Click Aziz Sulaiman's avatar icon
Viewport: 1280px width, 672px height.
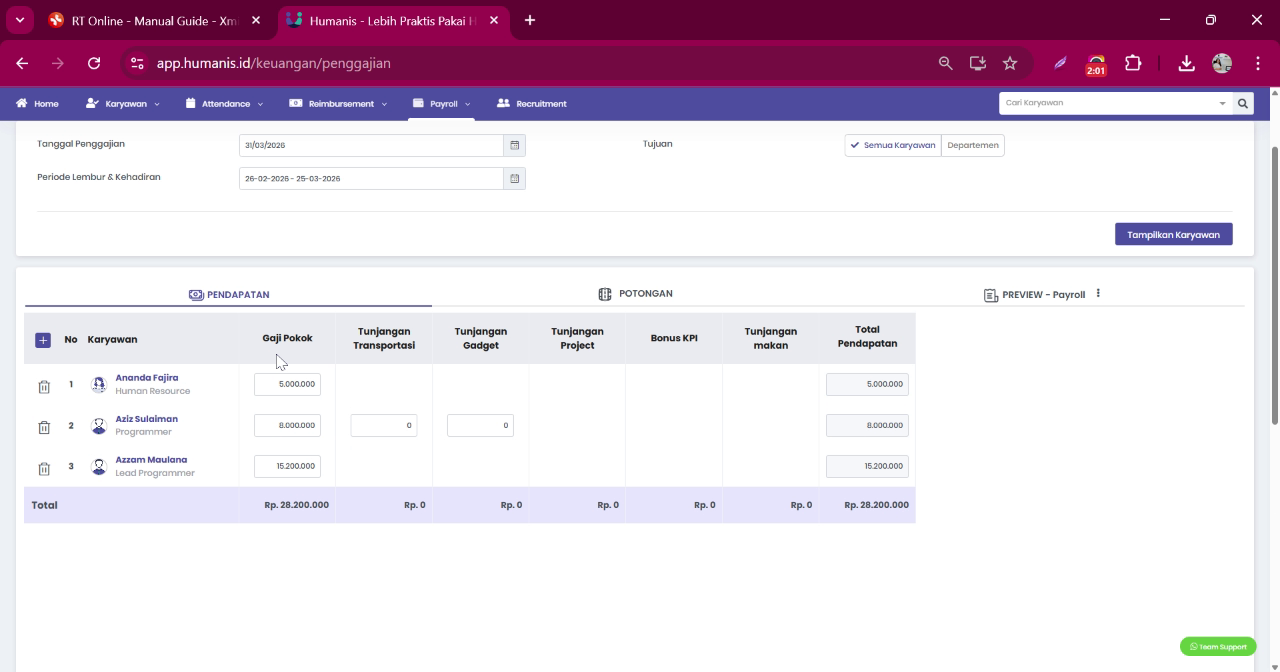click(x=99, y=426)
